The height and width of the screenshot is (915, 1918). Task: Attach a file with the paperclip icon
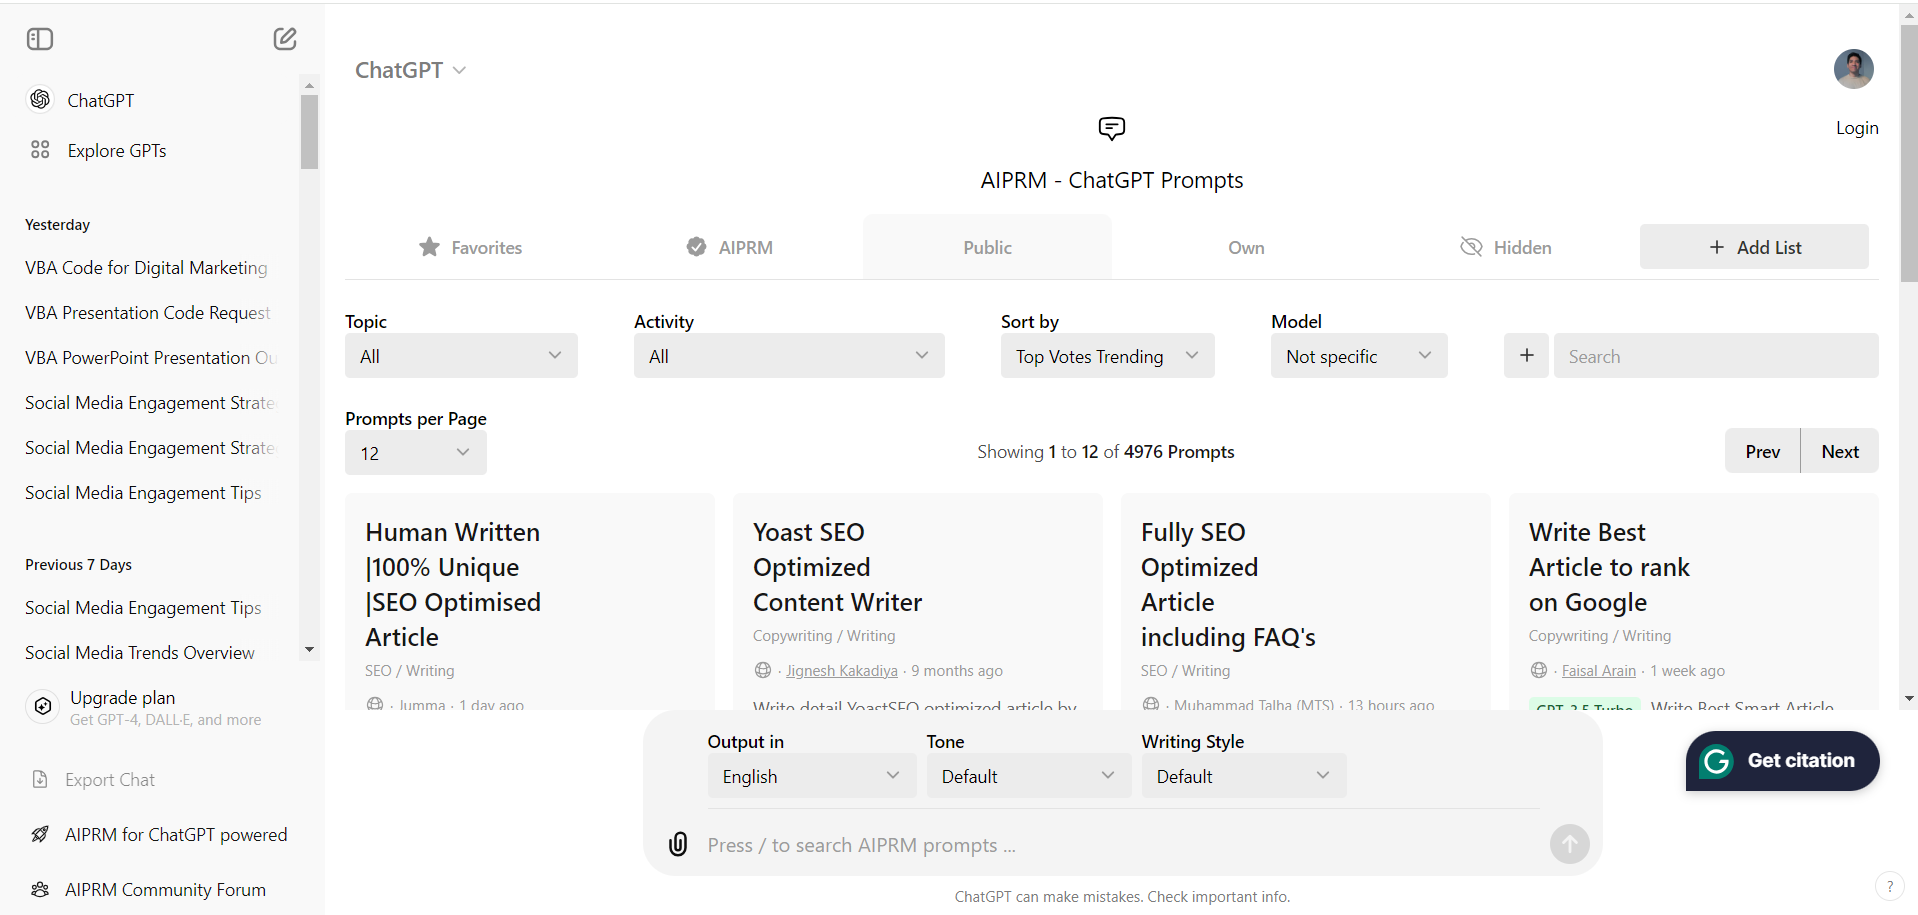[x=678, y=844]
